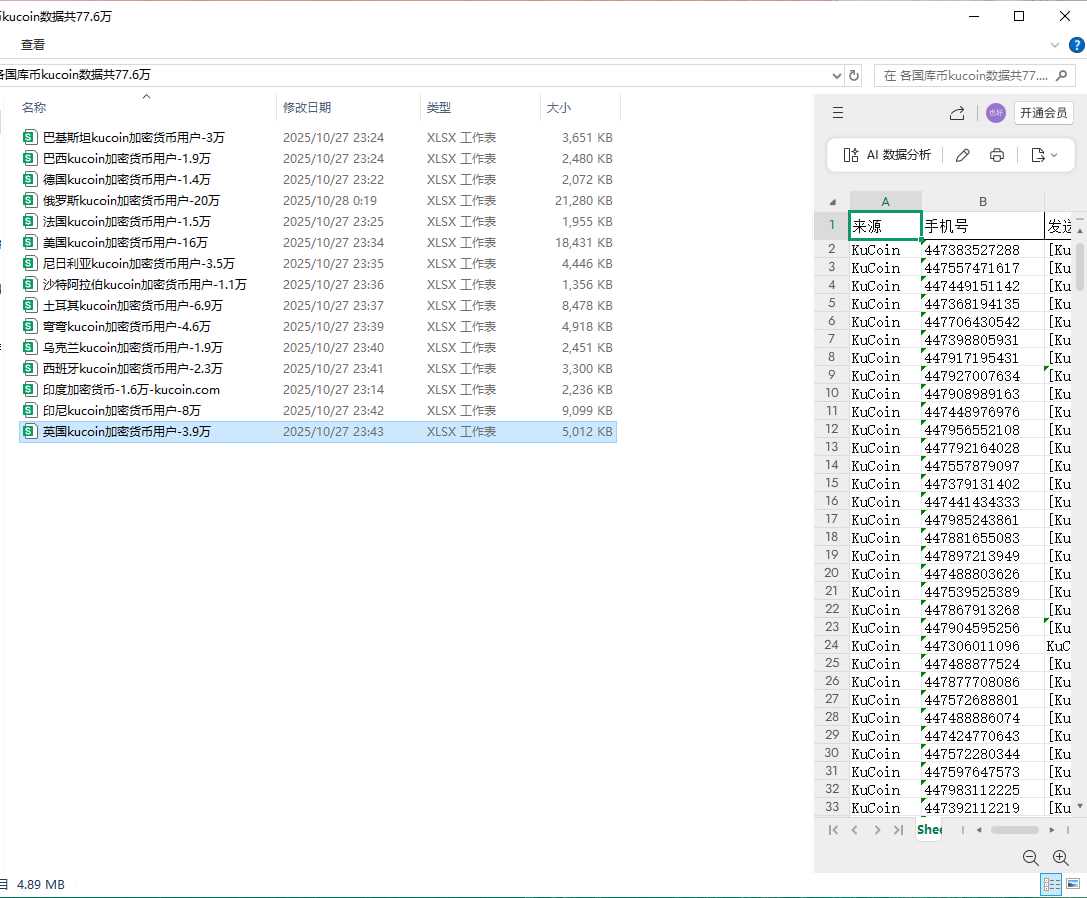Click file icon of 印尼kucoin加密货币用户-8万
This screenshot has height=898, width=1087.
(29, 410)
